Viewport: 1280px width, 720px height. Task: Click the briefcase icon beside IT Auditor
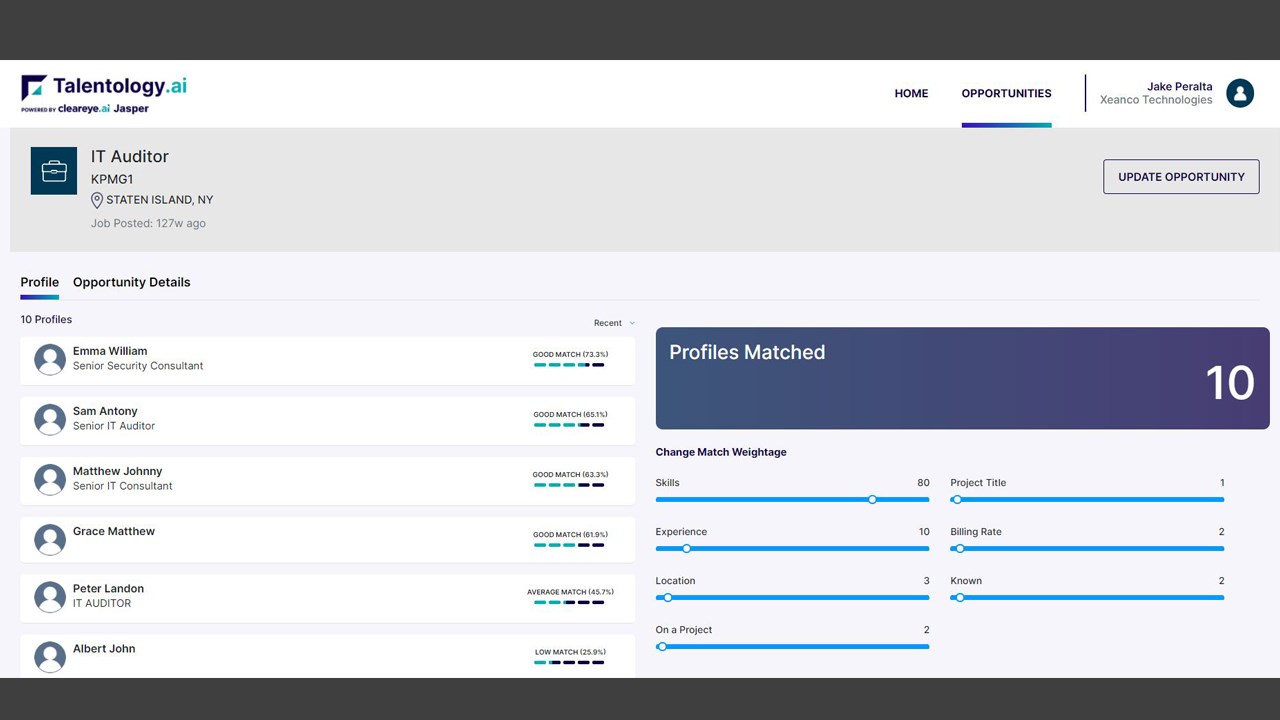point(54,171)
